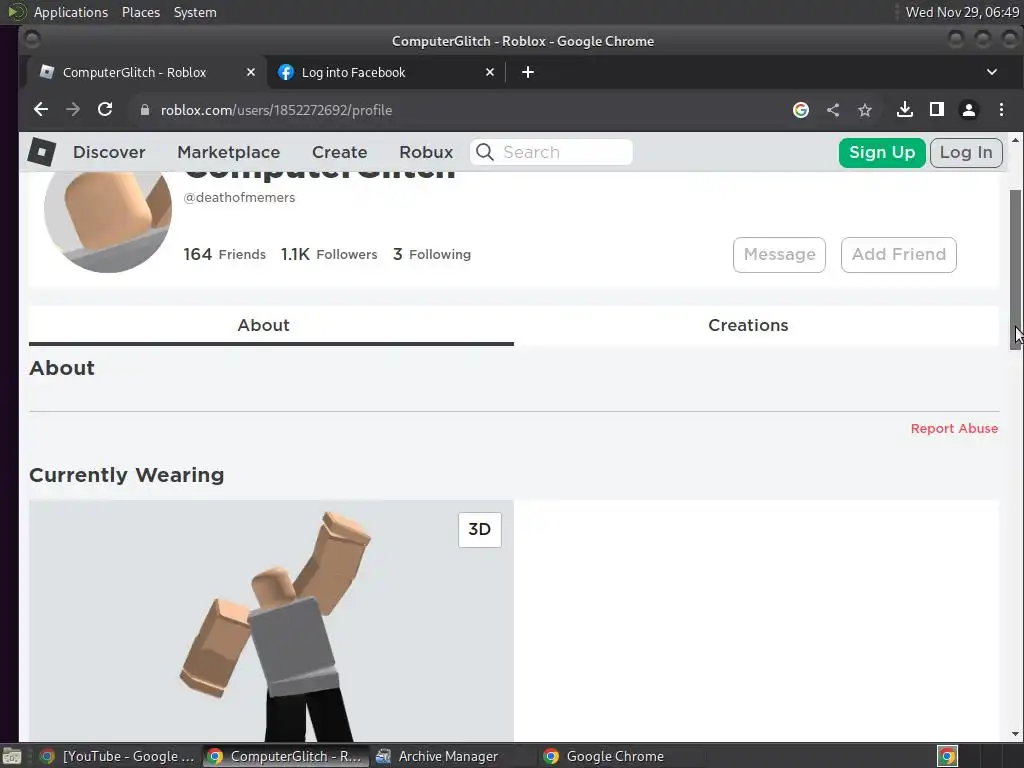Switch to the Creations tab
Screen dimensions: 1024x768
[748, 325]
